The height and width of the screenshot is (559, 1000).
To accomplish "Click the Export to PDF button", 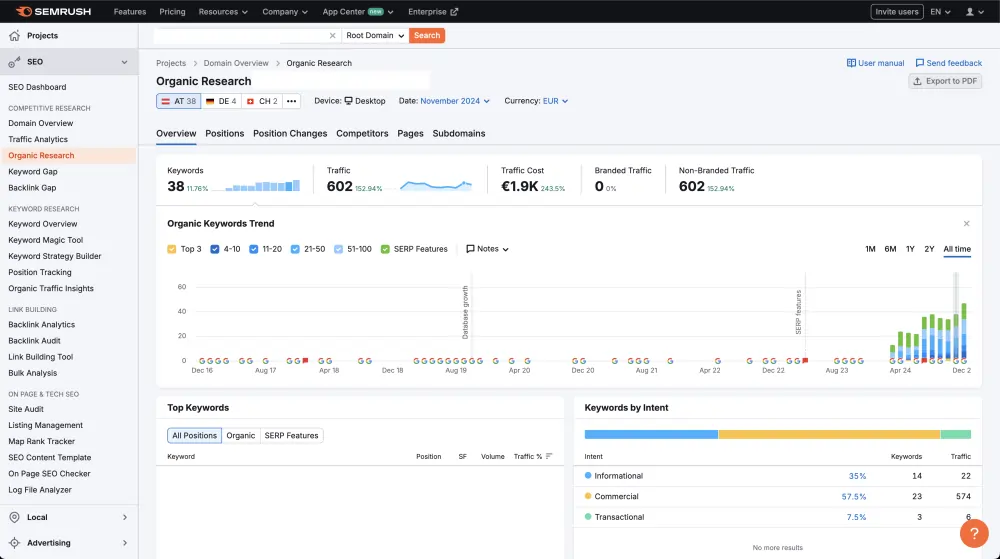I will (945, 81).
